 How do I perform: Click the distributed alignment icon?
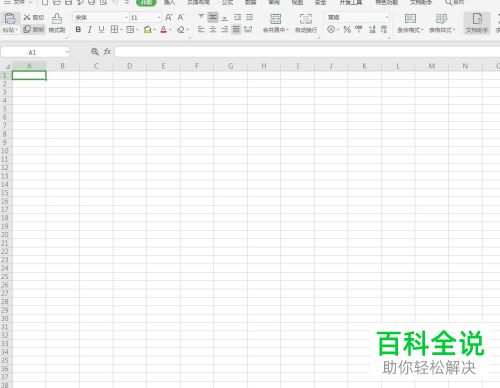click(248, 29)
